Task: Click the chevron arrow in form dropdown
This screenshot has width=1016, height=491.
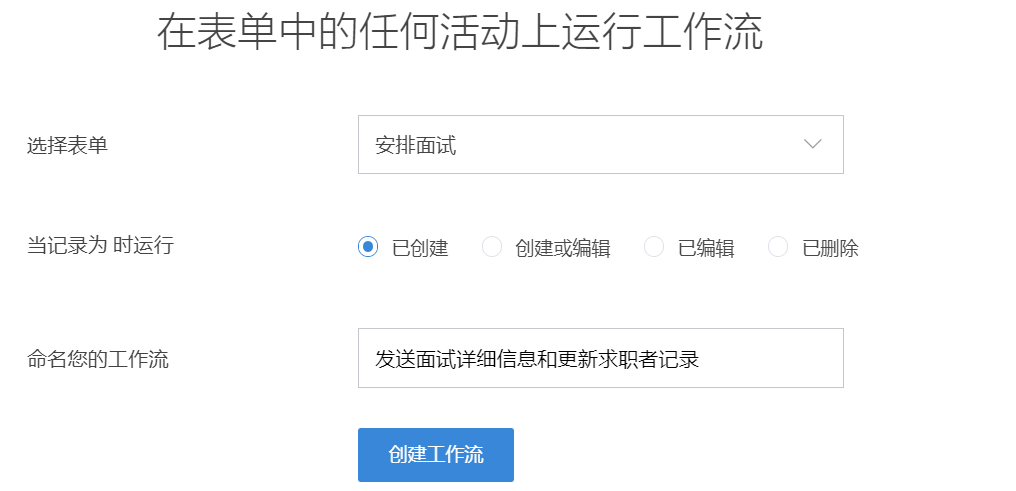Action: [812, 144]
